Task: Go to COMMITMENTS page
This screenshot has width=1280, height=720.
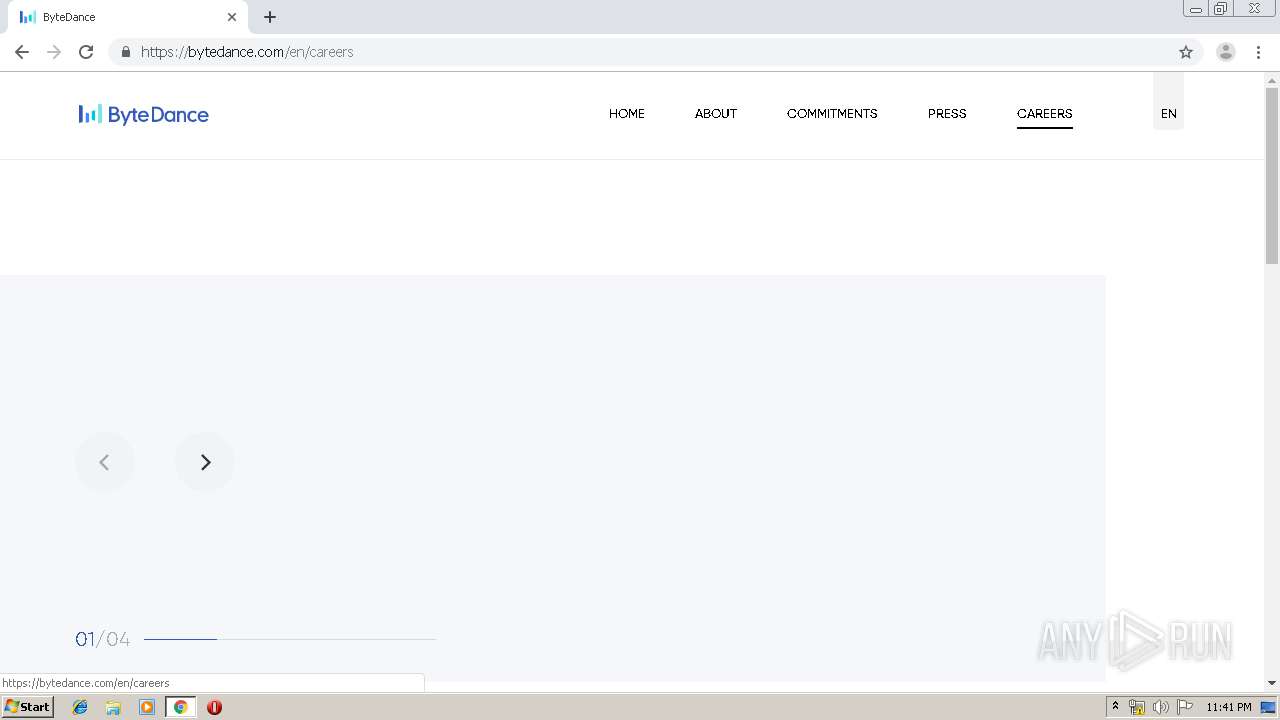Action: pos(832,114)
